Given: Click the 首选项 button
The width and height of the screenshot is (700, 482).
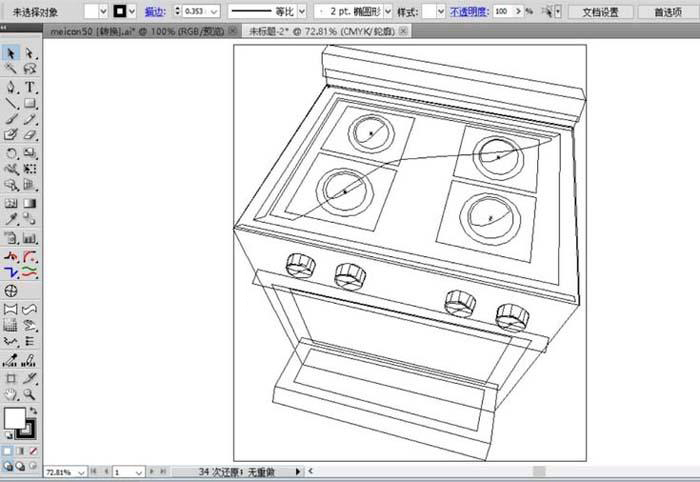Looking at the screenshot, I should [668, 12].
